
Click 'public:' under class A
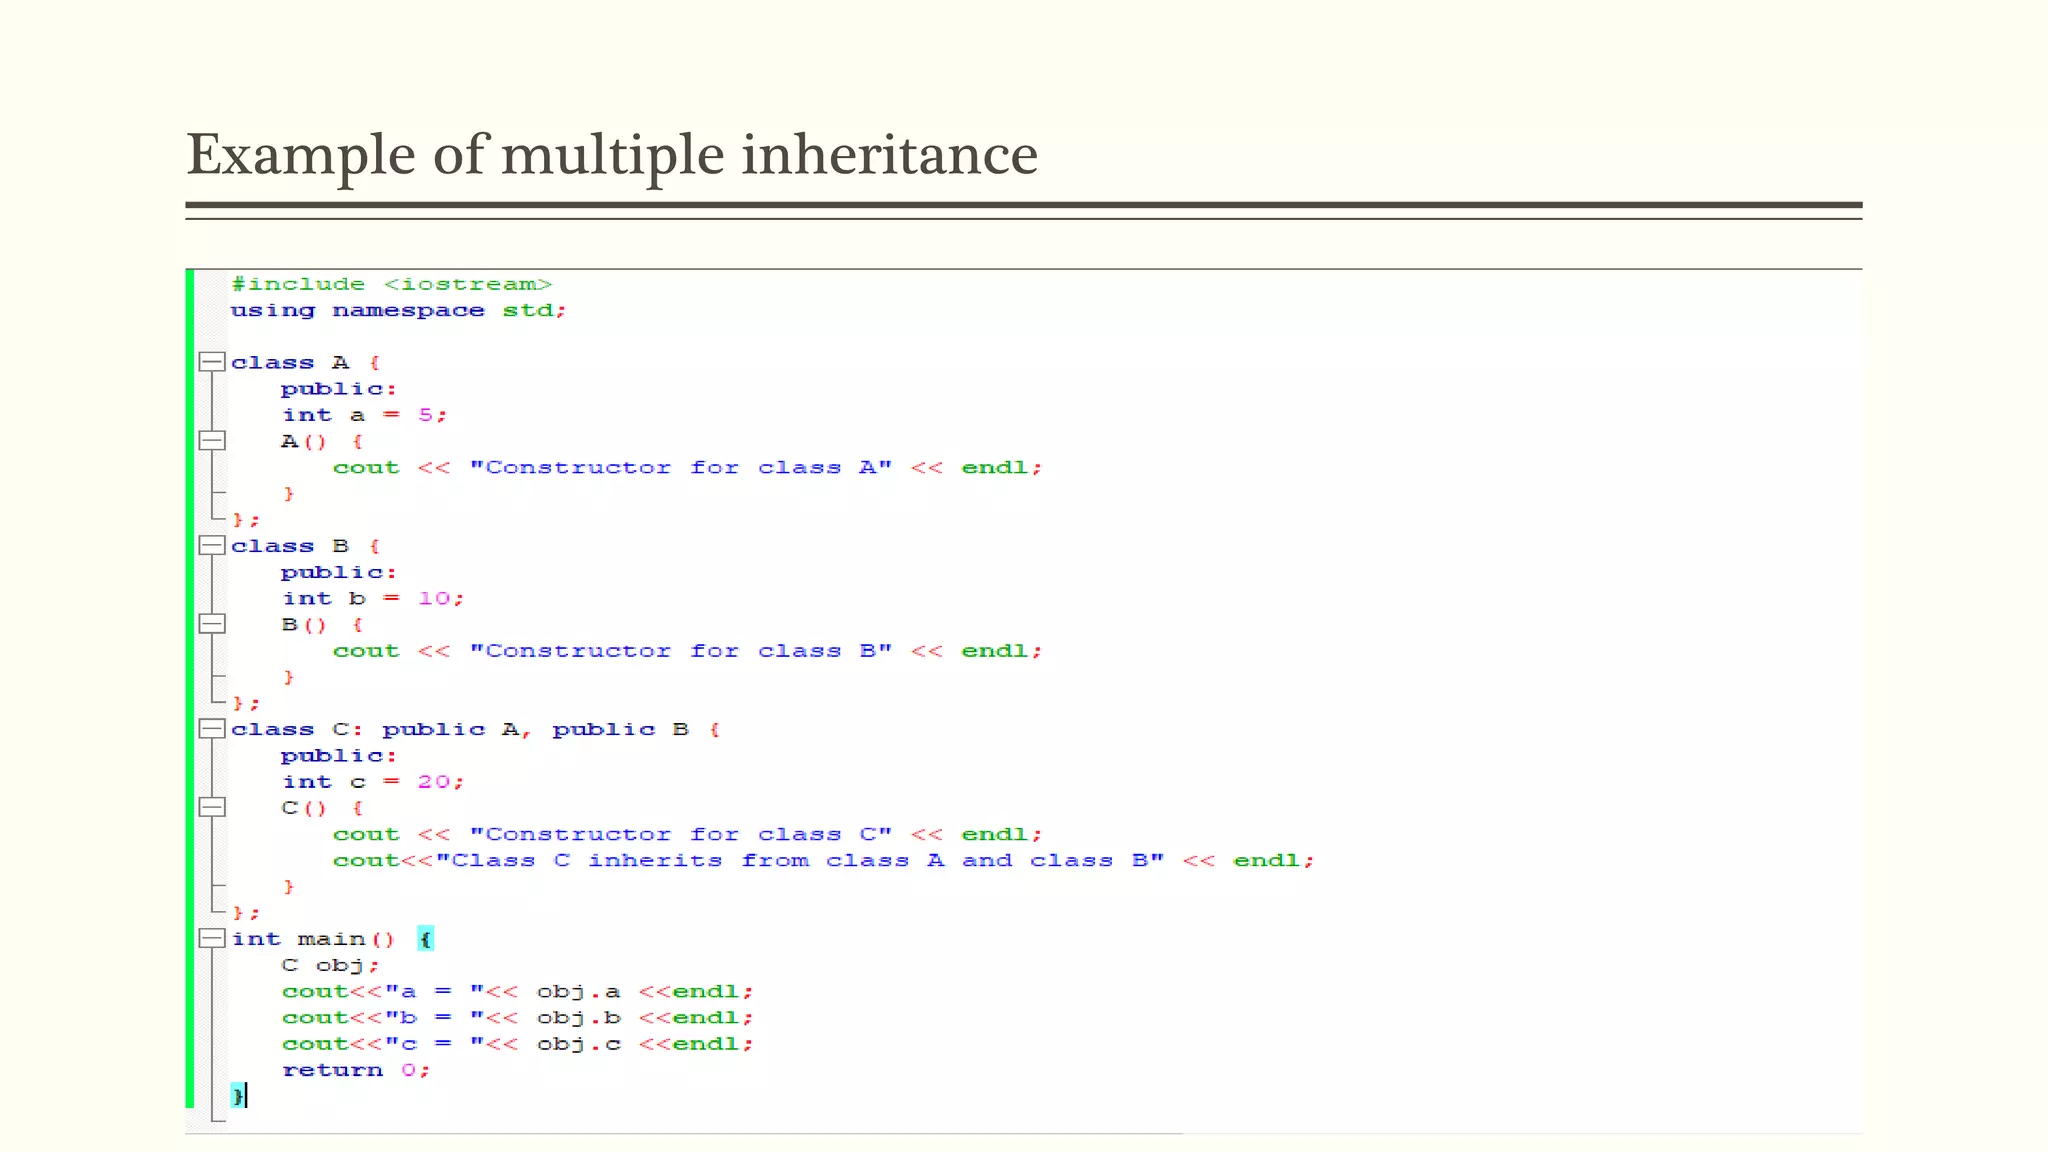tap(338, 389)
